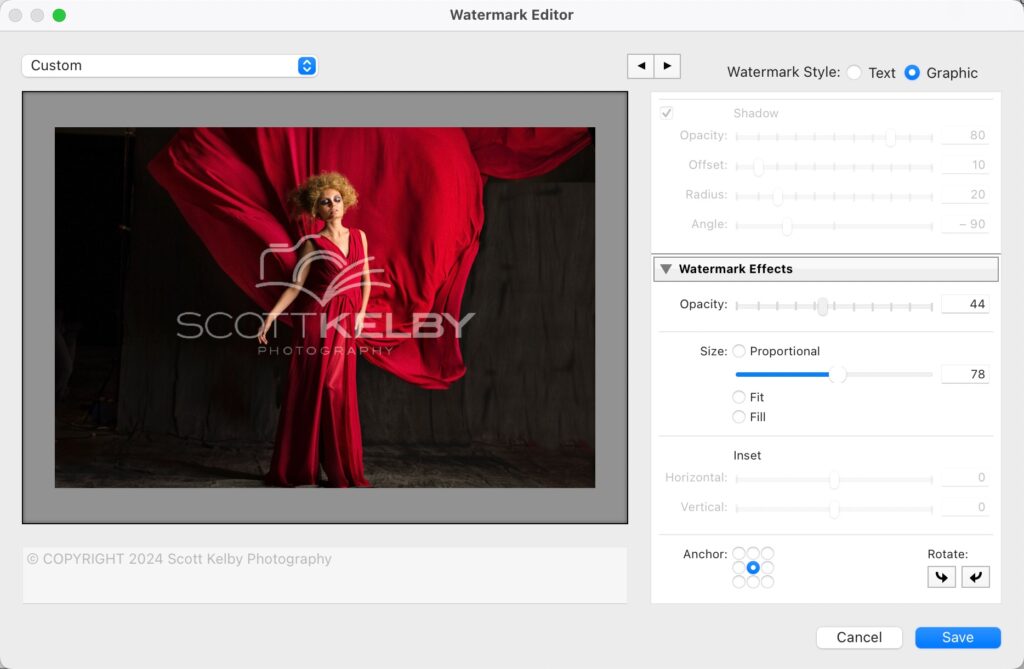
Task: Click the Size slider track
Action: (x=834, y=374)
